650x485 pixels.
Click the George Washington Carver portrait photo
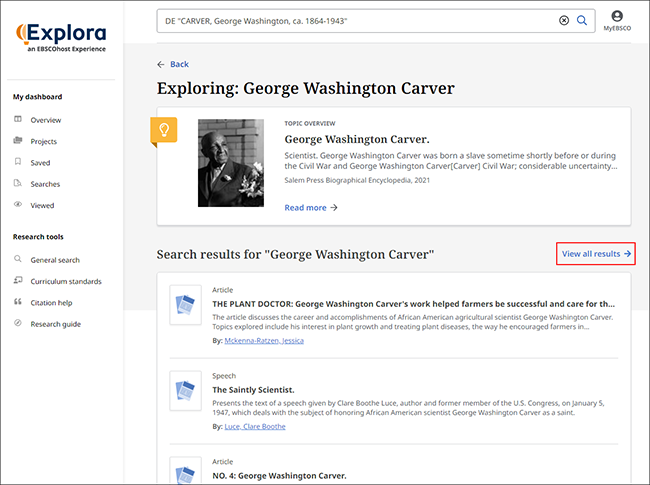[x=231, y=163]
